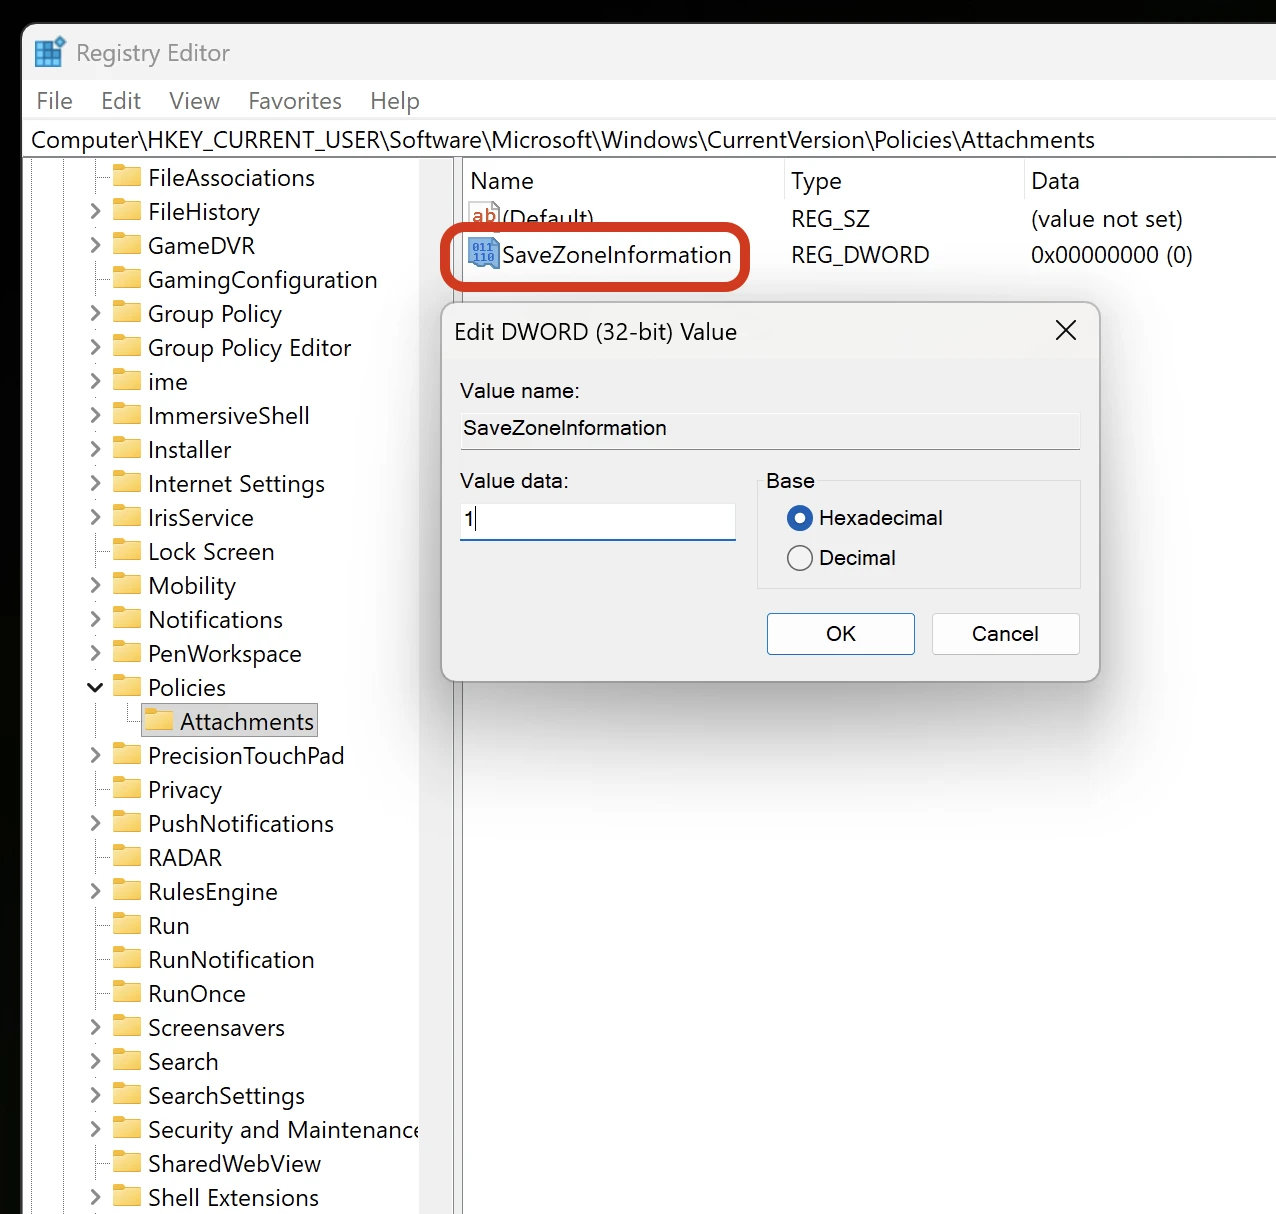This screenshot has width=1276, height=1214.
Task: Click the Value data input field
Action: click(597, 520)
